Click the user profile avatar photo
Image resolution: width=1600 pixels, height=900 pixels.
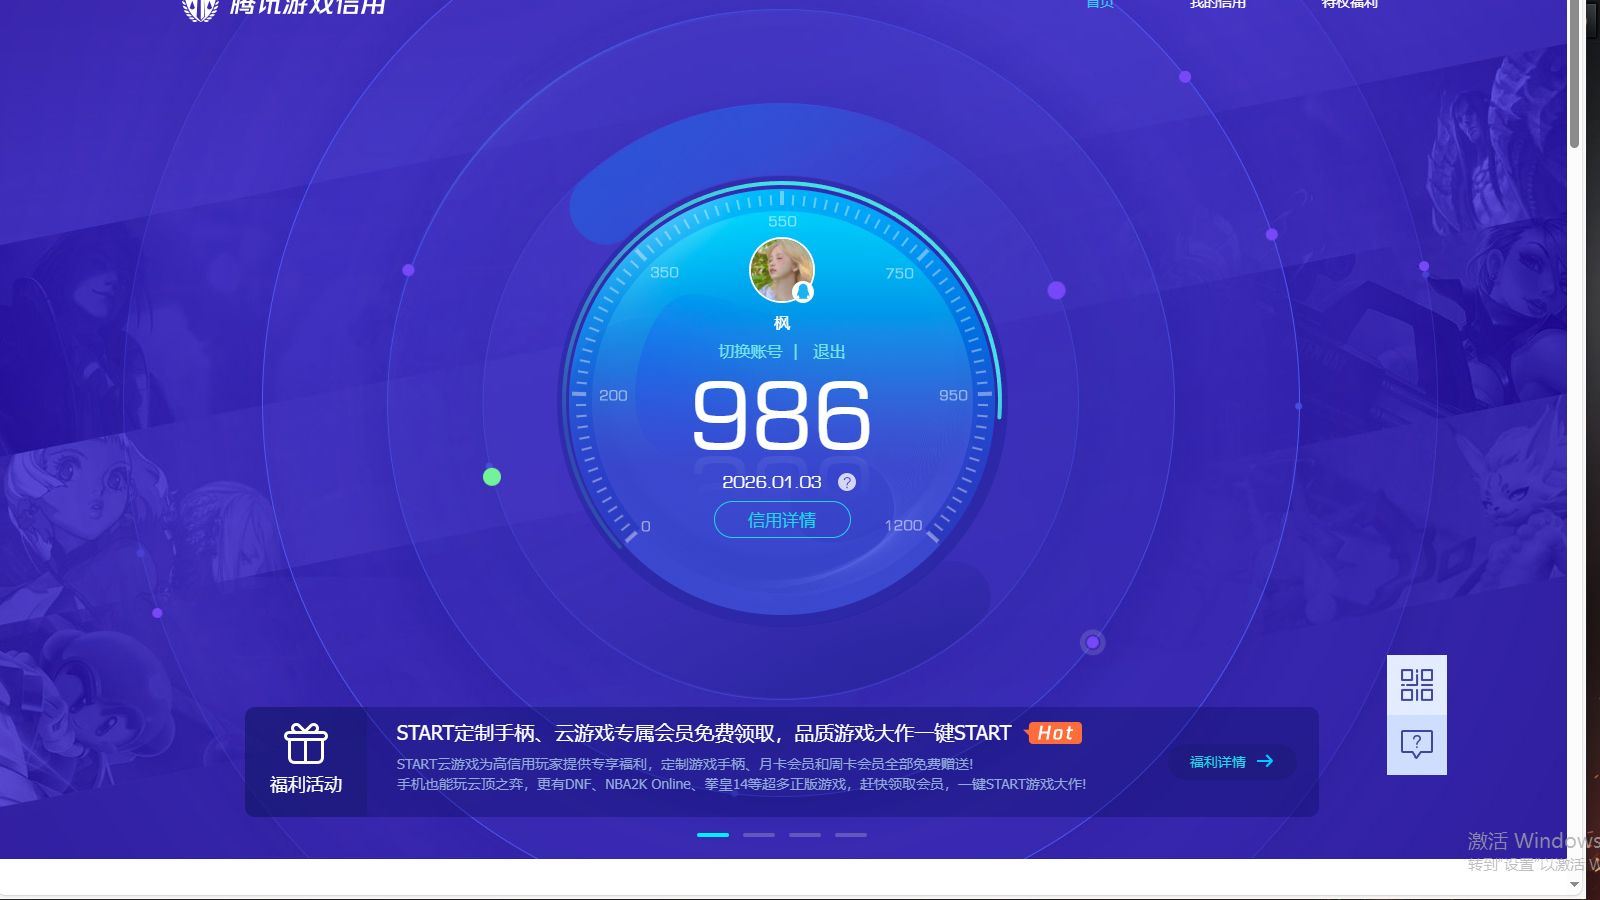[779, 267]
